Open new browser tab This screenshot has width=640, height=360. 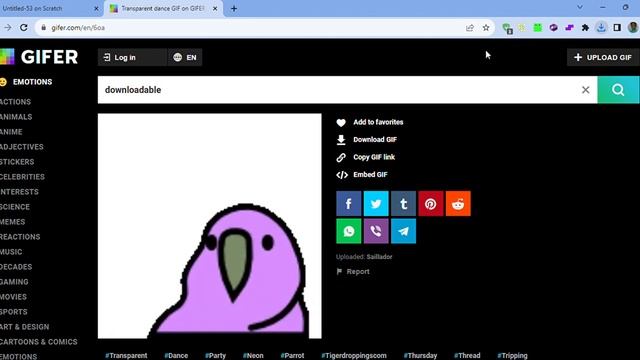[x=234, y=9]
